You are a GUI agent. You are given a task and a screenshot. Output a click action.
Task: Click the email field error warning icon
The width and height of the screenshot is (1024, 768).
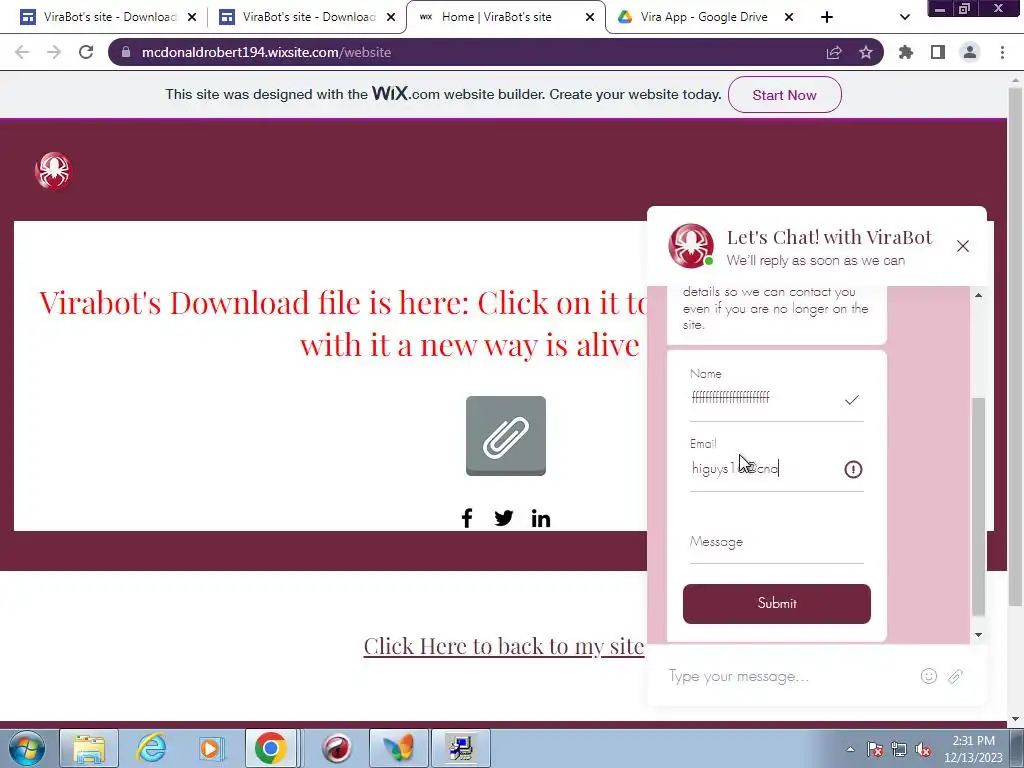[x=853, y=469]
